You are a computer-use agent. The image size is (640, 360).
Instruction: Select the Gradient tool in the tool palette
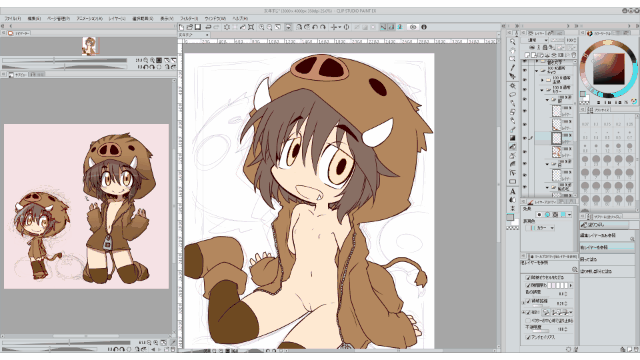point(513,138)
